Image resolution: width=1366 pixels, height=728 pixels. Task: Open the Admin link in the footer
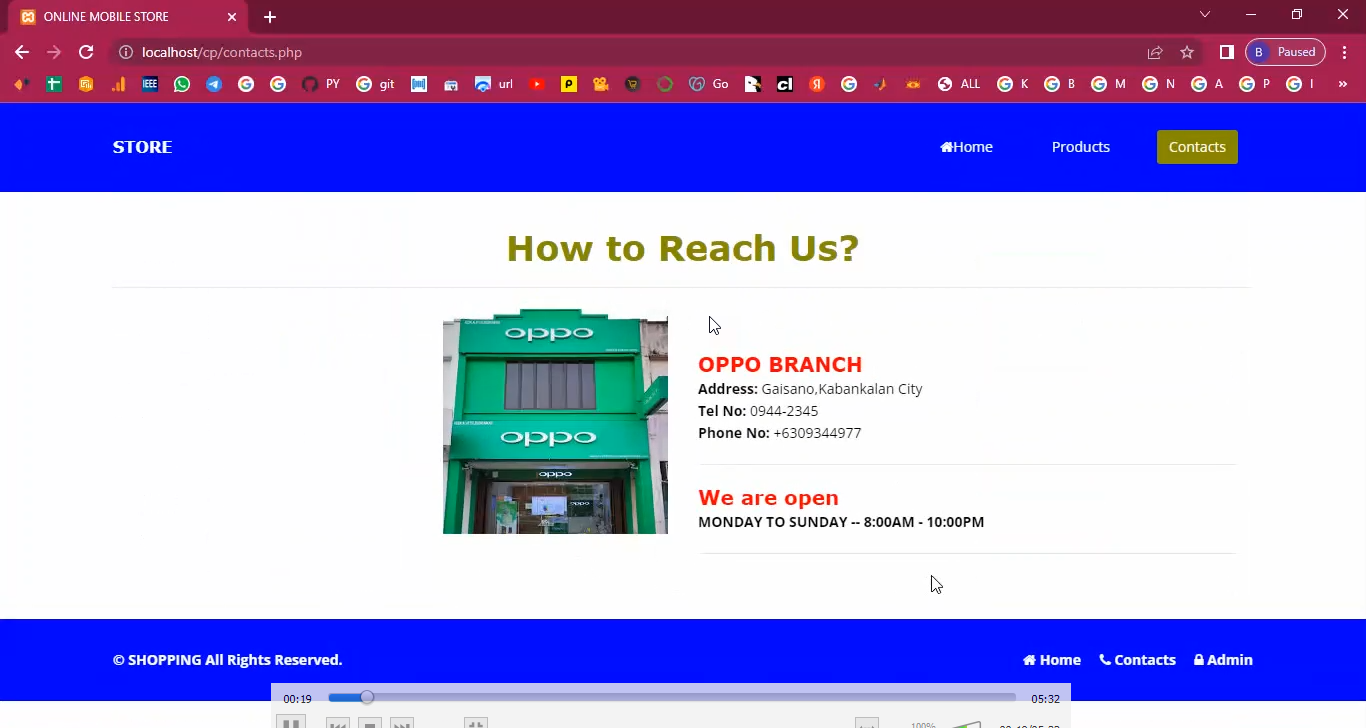coord(1223,660)
